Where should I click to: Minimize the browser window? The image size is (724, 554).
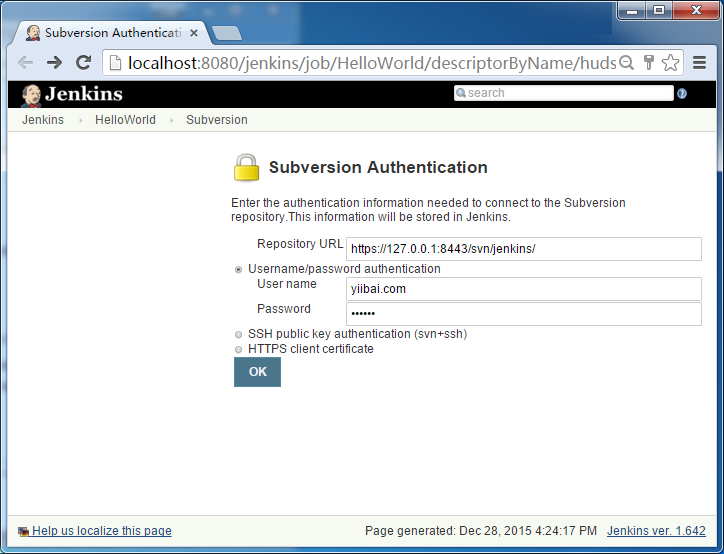click(632, 11)
